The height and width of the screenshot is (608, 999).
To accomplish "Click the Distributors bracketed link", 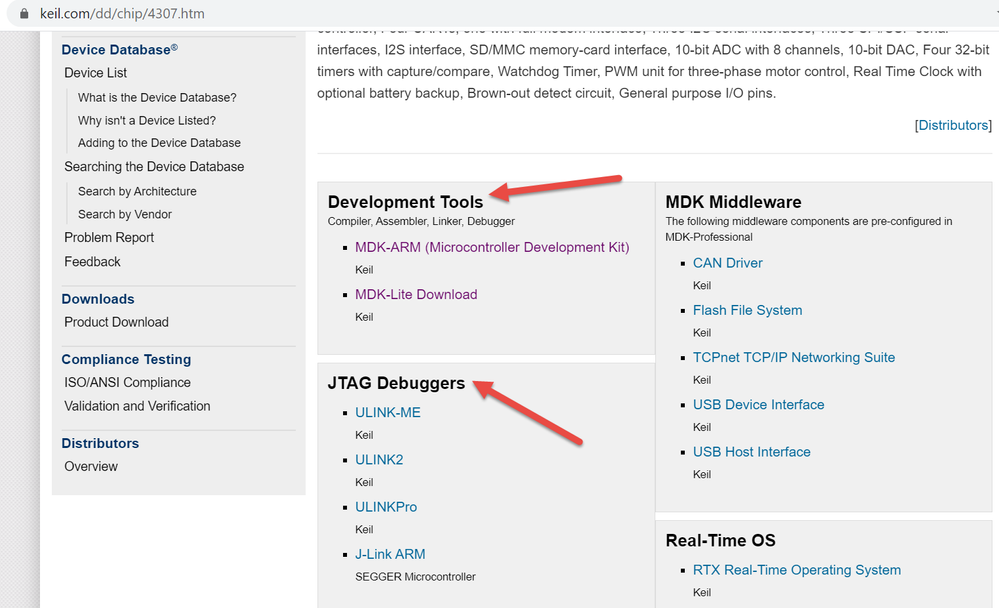I will (x=953, y=125).
